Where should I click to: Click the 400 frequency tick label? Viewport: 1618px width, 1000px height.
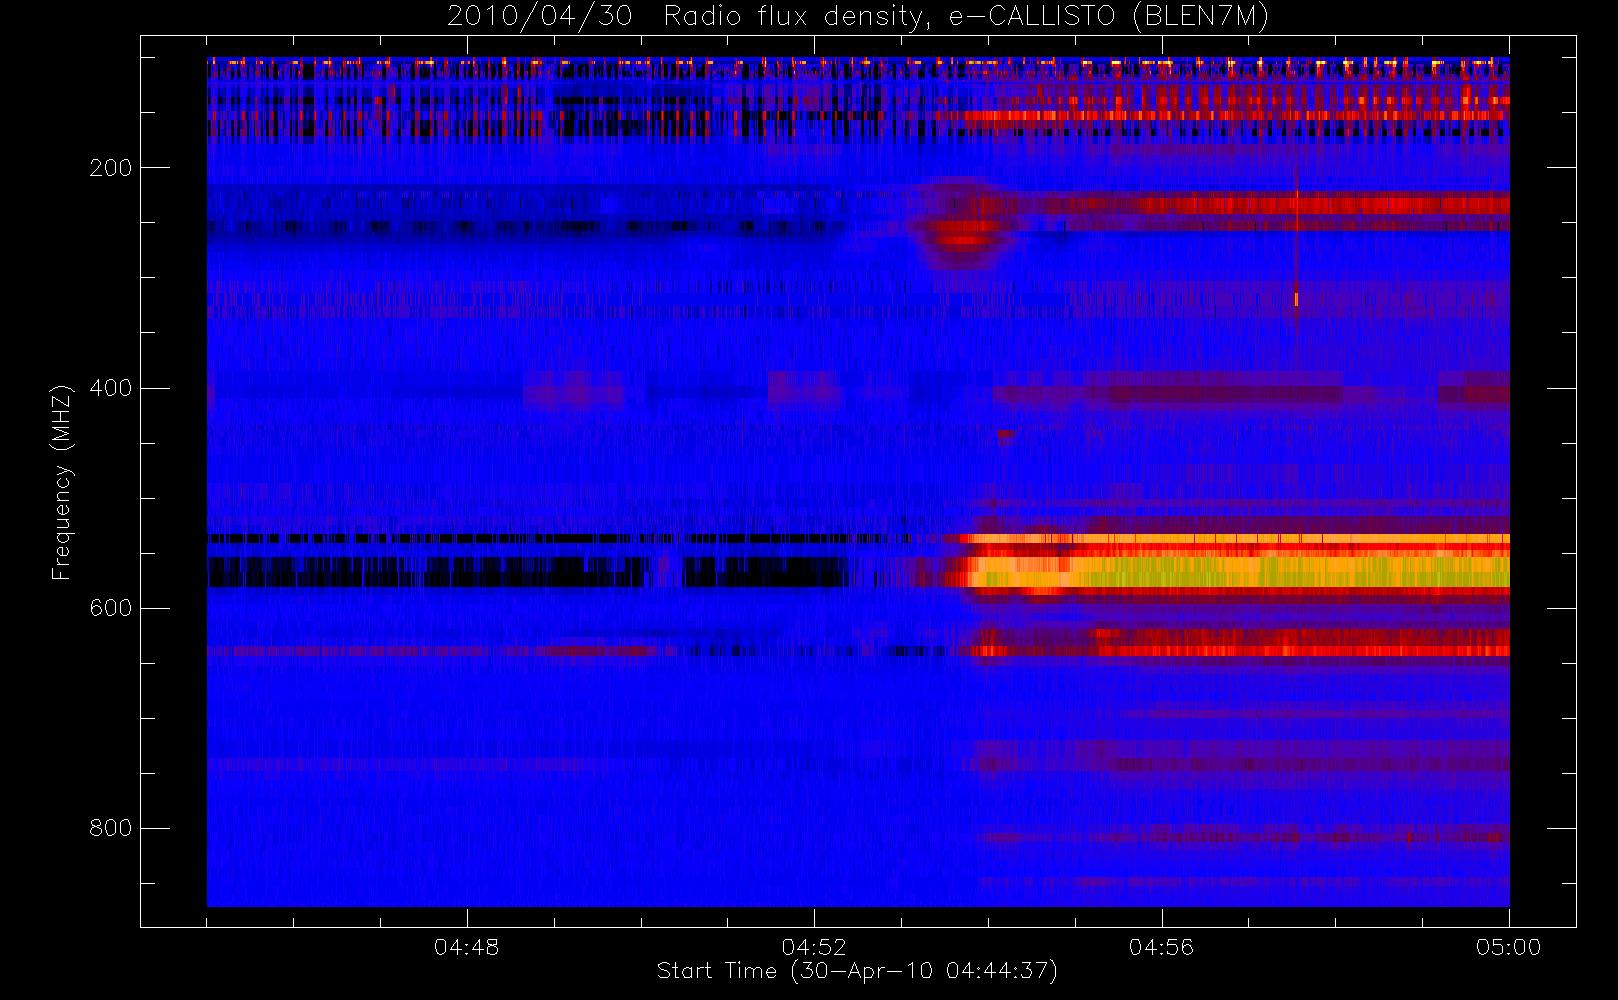(x=110, y=388)
